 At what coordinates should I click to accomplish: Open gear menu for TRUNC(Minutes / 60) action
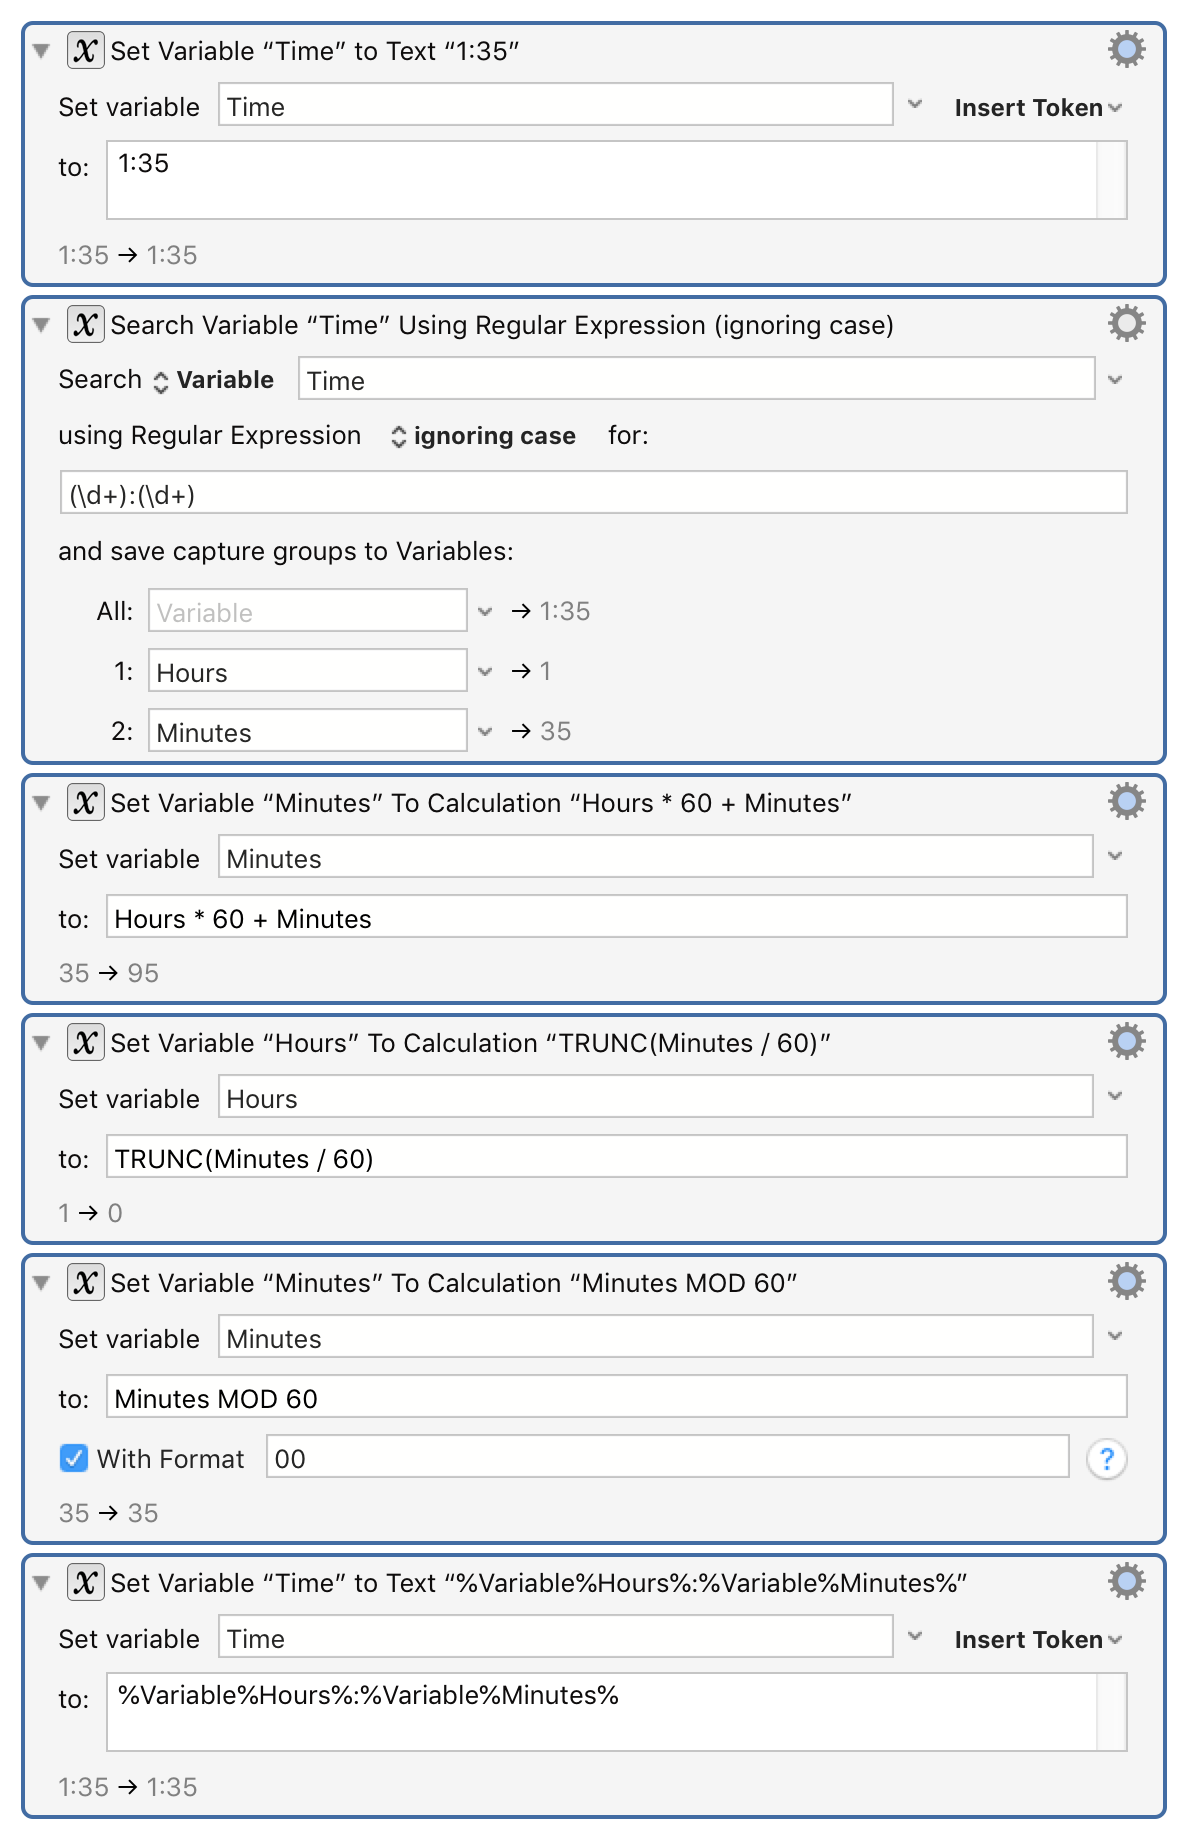(x=1126, y=1041)
